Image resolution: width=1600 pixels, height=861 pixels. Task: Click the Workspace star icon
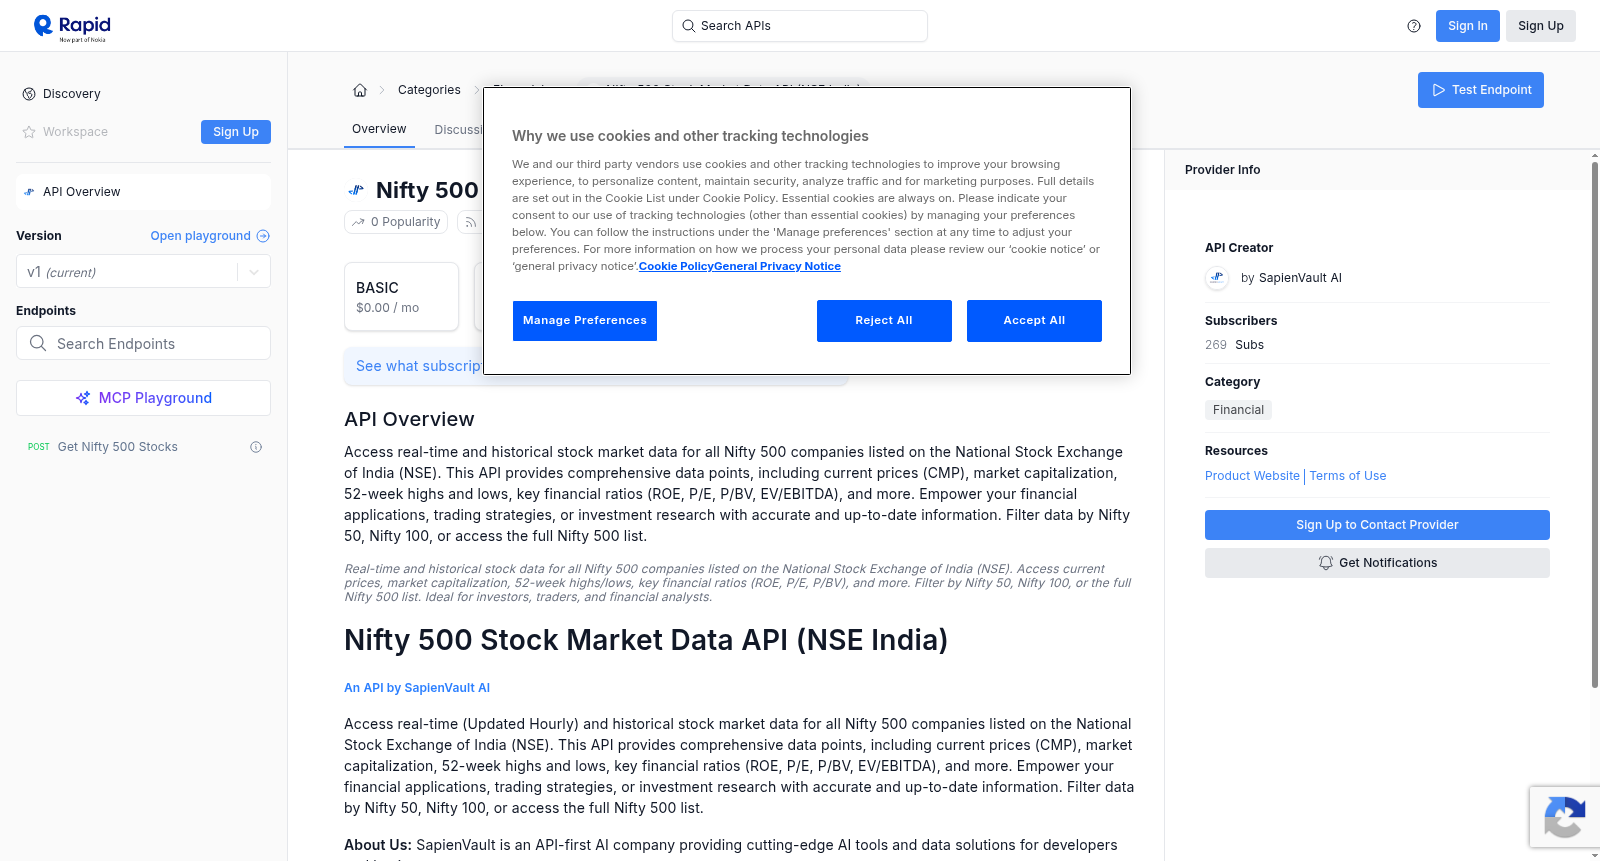pyautogui.click(x=29, y=132)
